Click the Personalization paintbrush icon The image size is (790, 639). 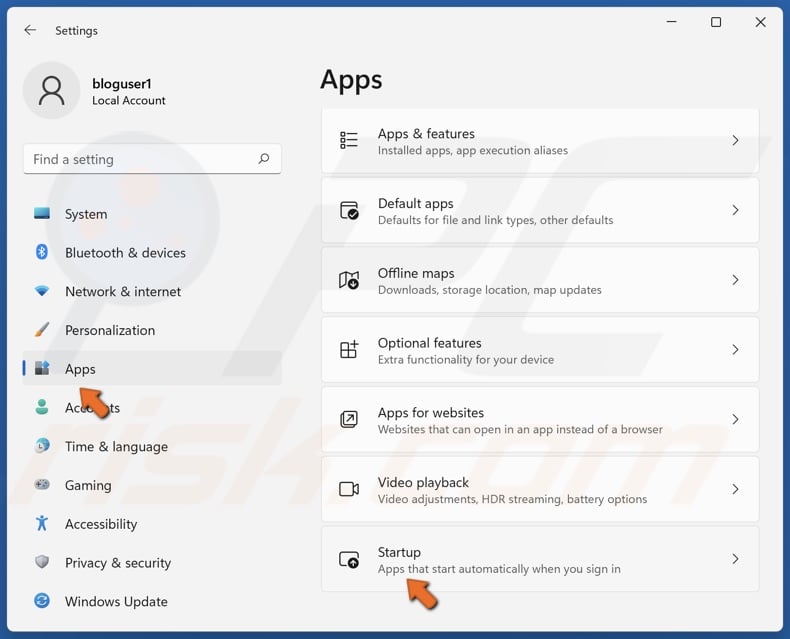[42, 330]
